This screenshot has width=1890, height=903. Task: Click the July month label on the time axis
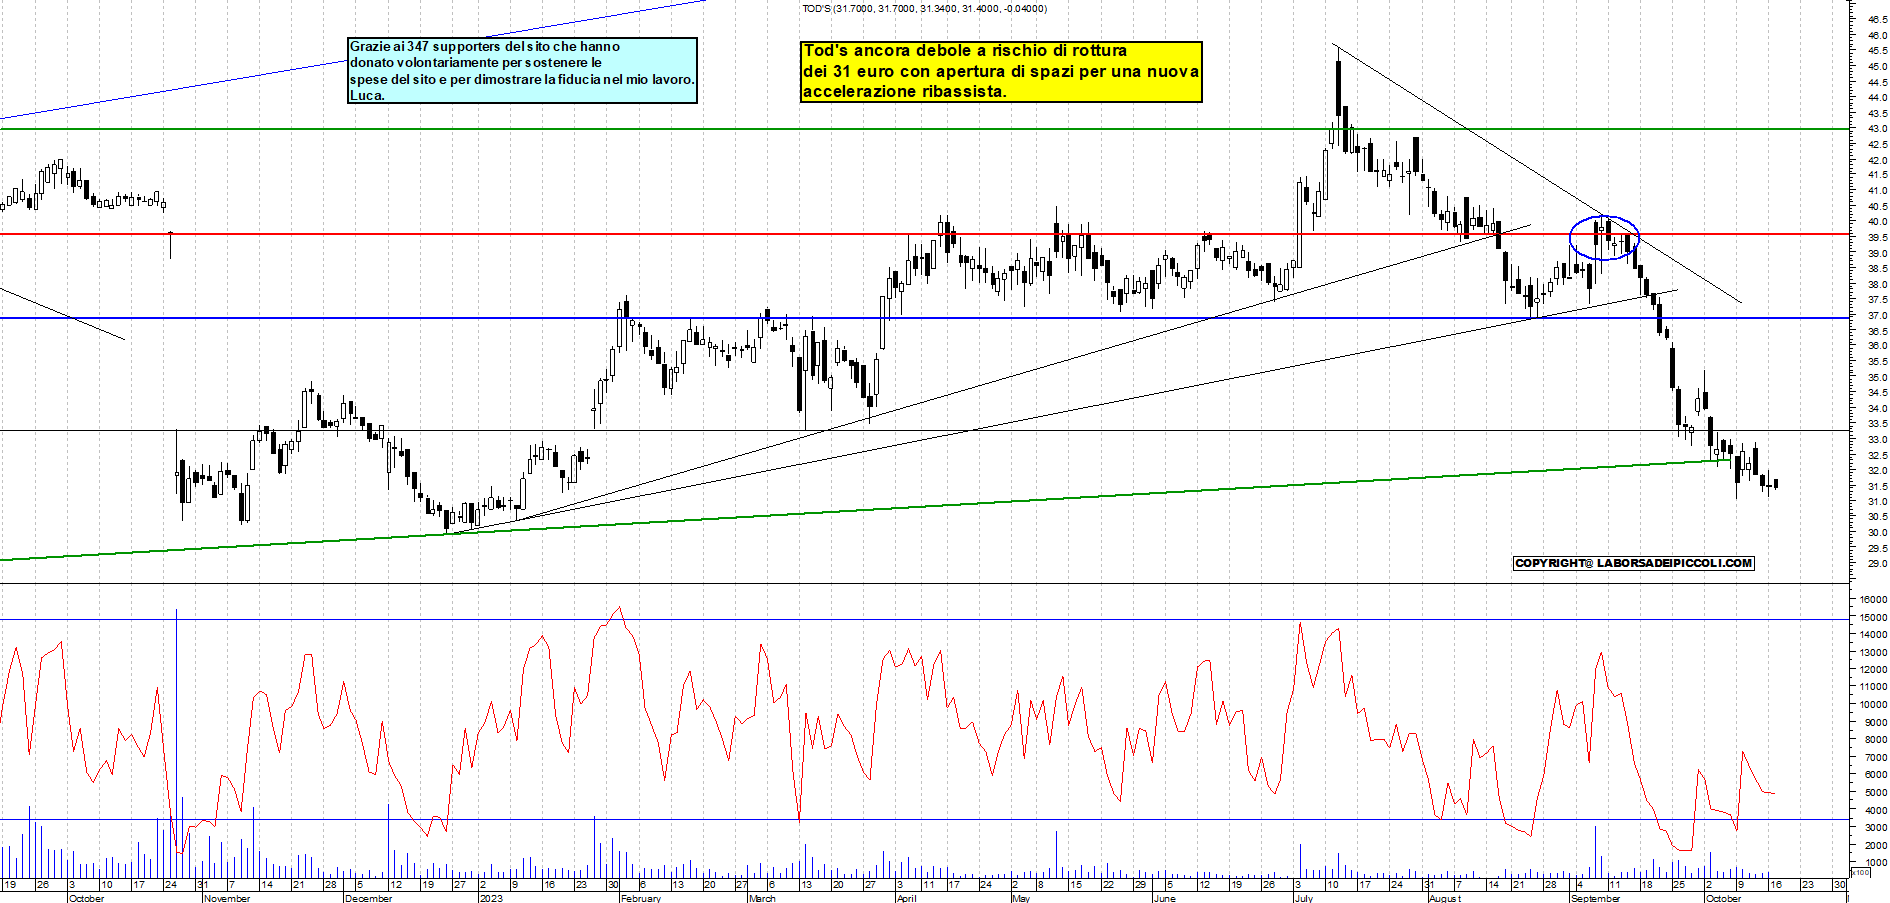click(1303, 898)
